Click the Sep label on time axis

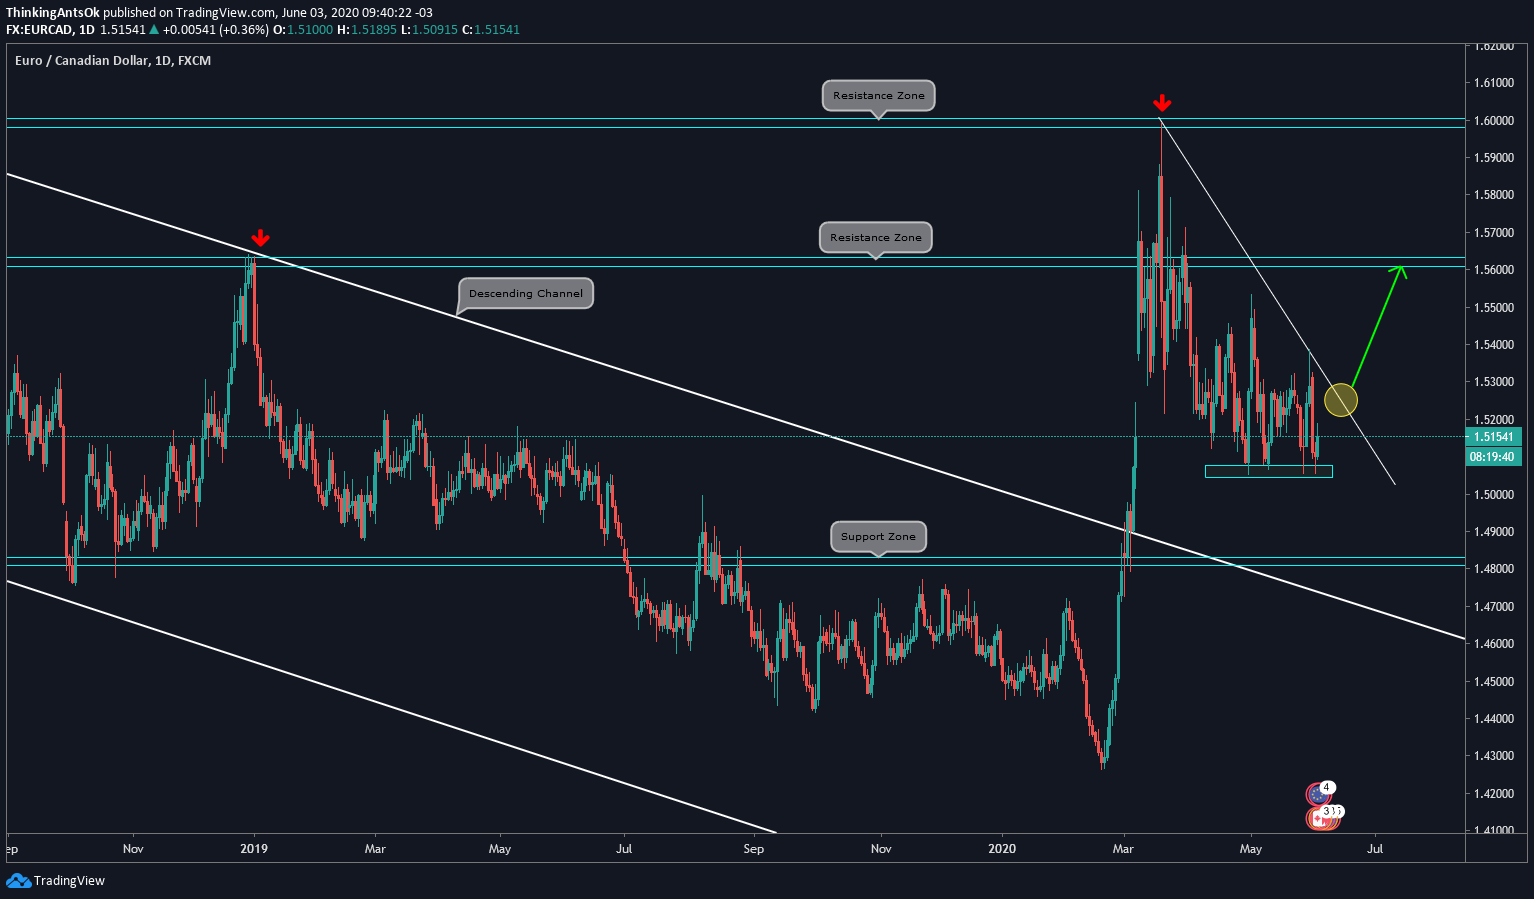pyautogui.click(x=754, y=849)
